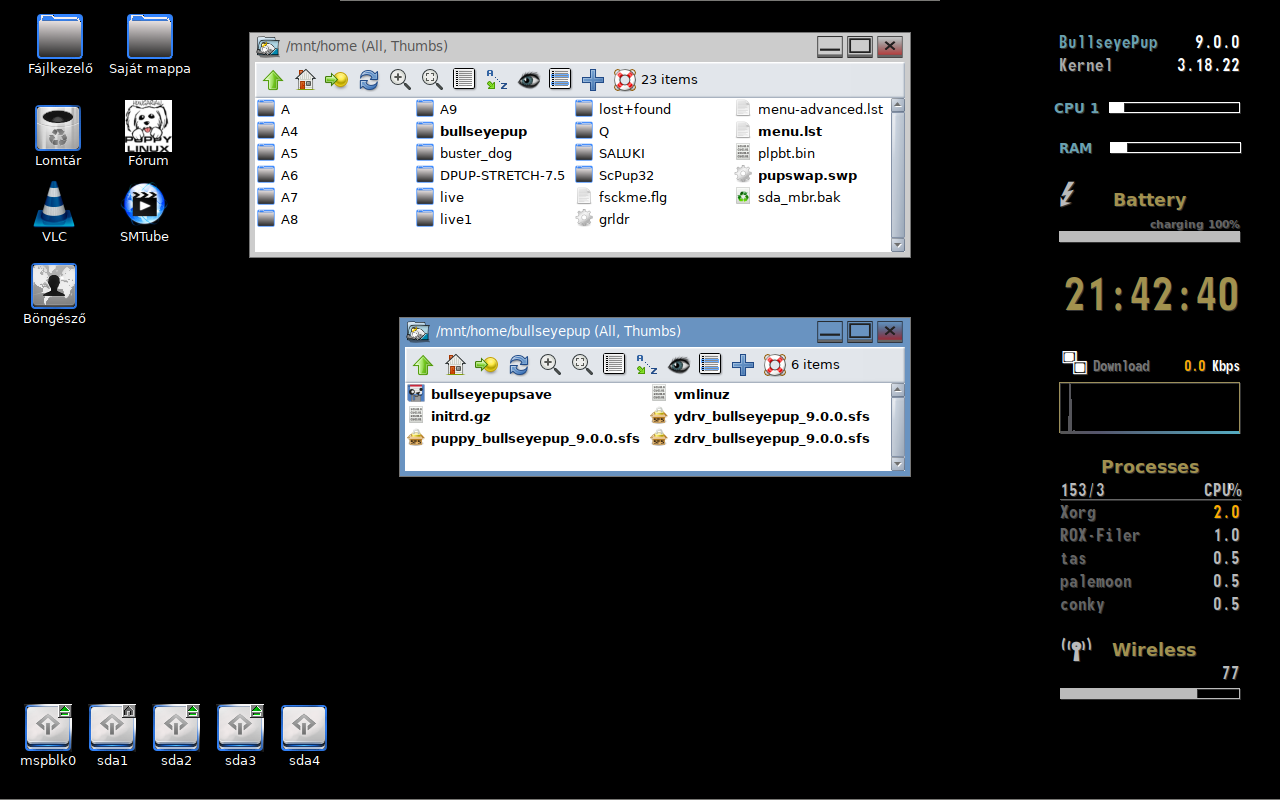Open window menu icon of /mnt/home title bar

267,46
